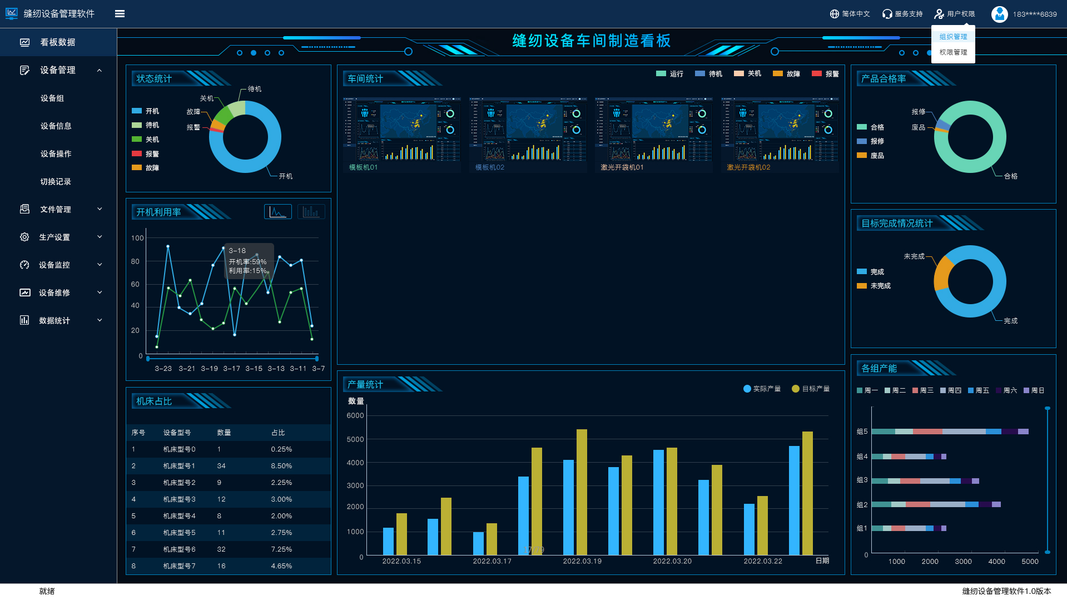Expand the 设备维修 chevron
Screen dimensions: 1067x600
(99, 293)
